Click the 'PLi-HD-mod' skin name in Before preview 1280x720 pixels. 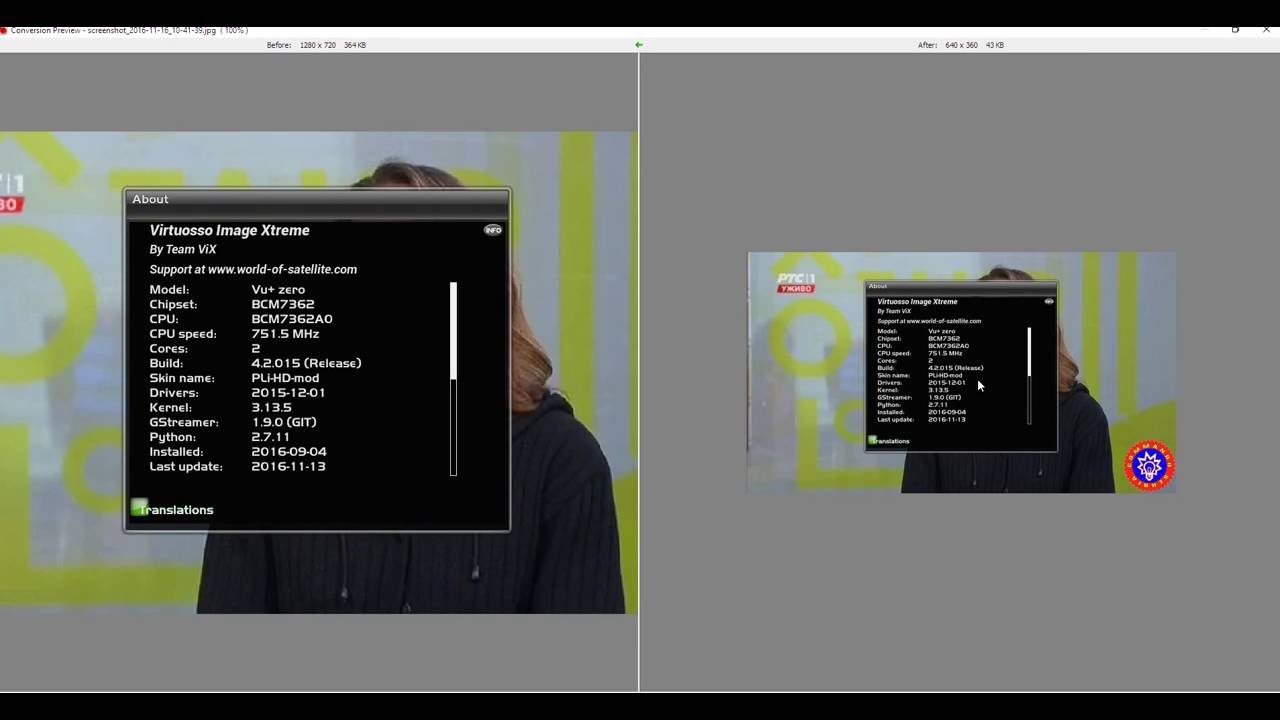285,378
